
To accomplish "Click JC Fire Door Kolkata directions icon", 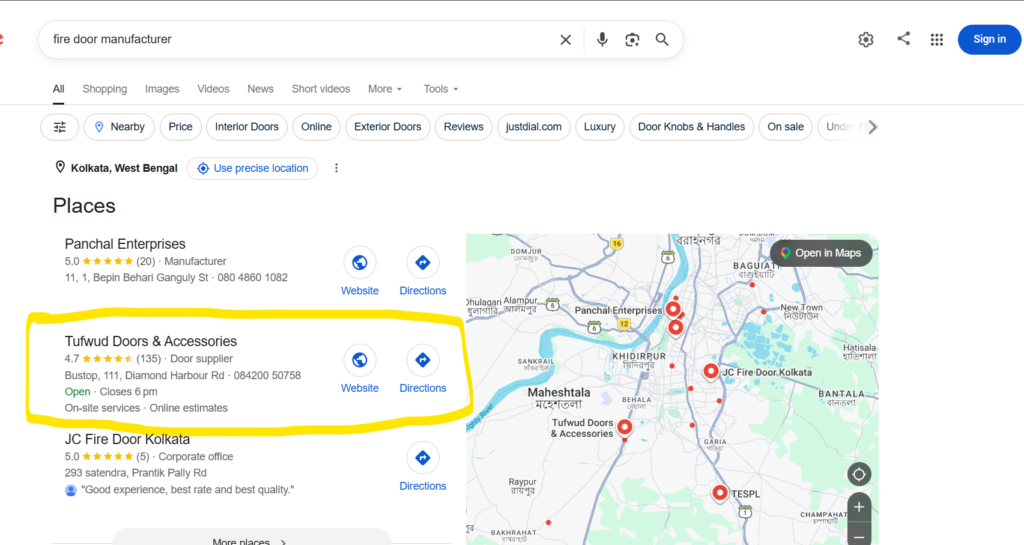I will pos(423,458).
